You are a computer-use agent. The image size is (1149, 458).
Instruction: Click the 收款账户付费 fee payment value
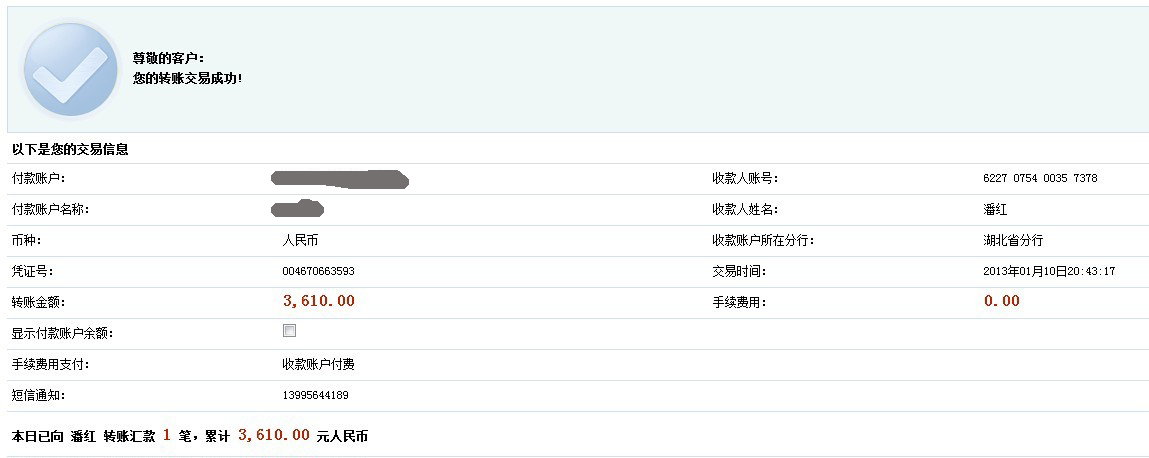pyautogui.click(x=319, y=364)
